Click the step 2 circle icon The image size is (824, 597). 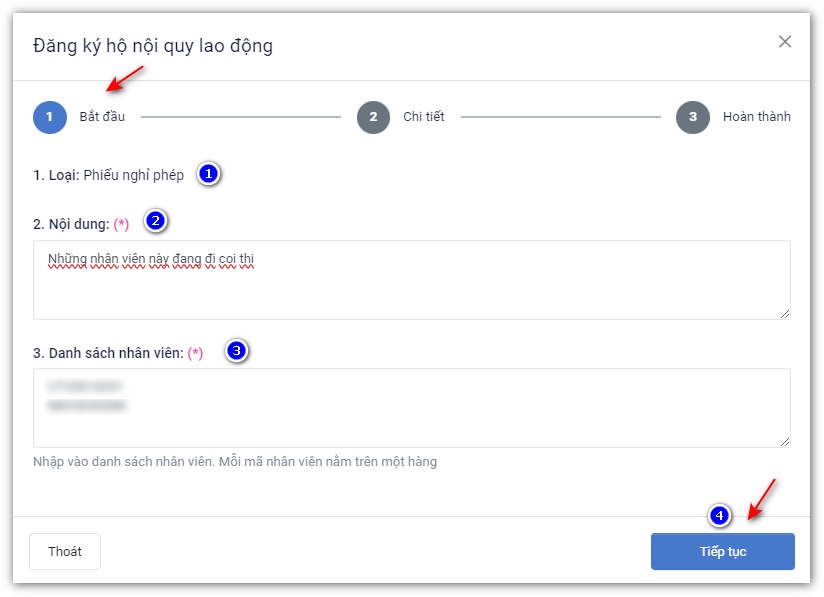tap(373, 117)
